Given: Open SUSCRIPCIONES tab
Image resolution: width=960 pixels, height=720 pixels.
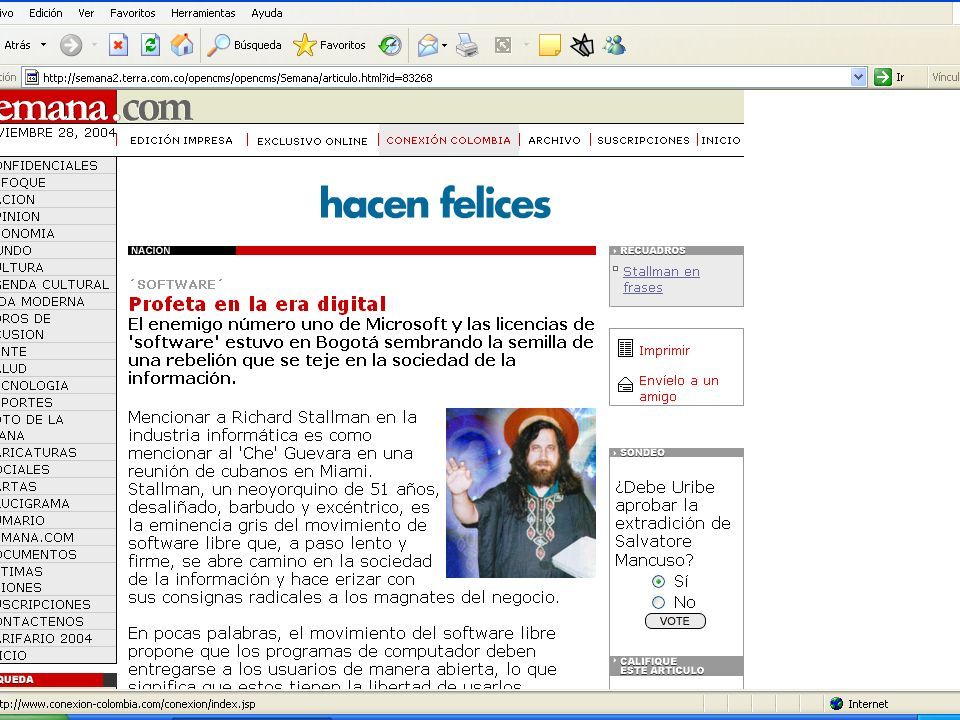Looking at the screenshot, I should click(643, 140).
